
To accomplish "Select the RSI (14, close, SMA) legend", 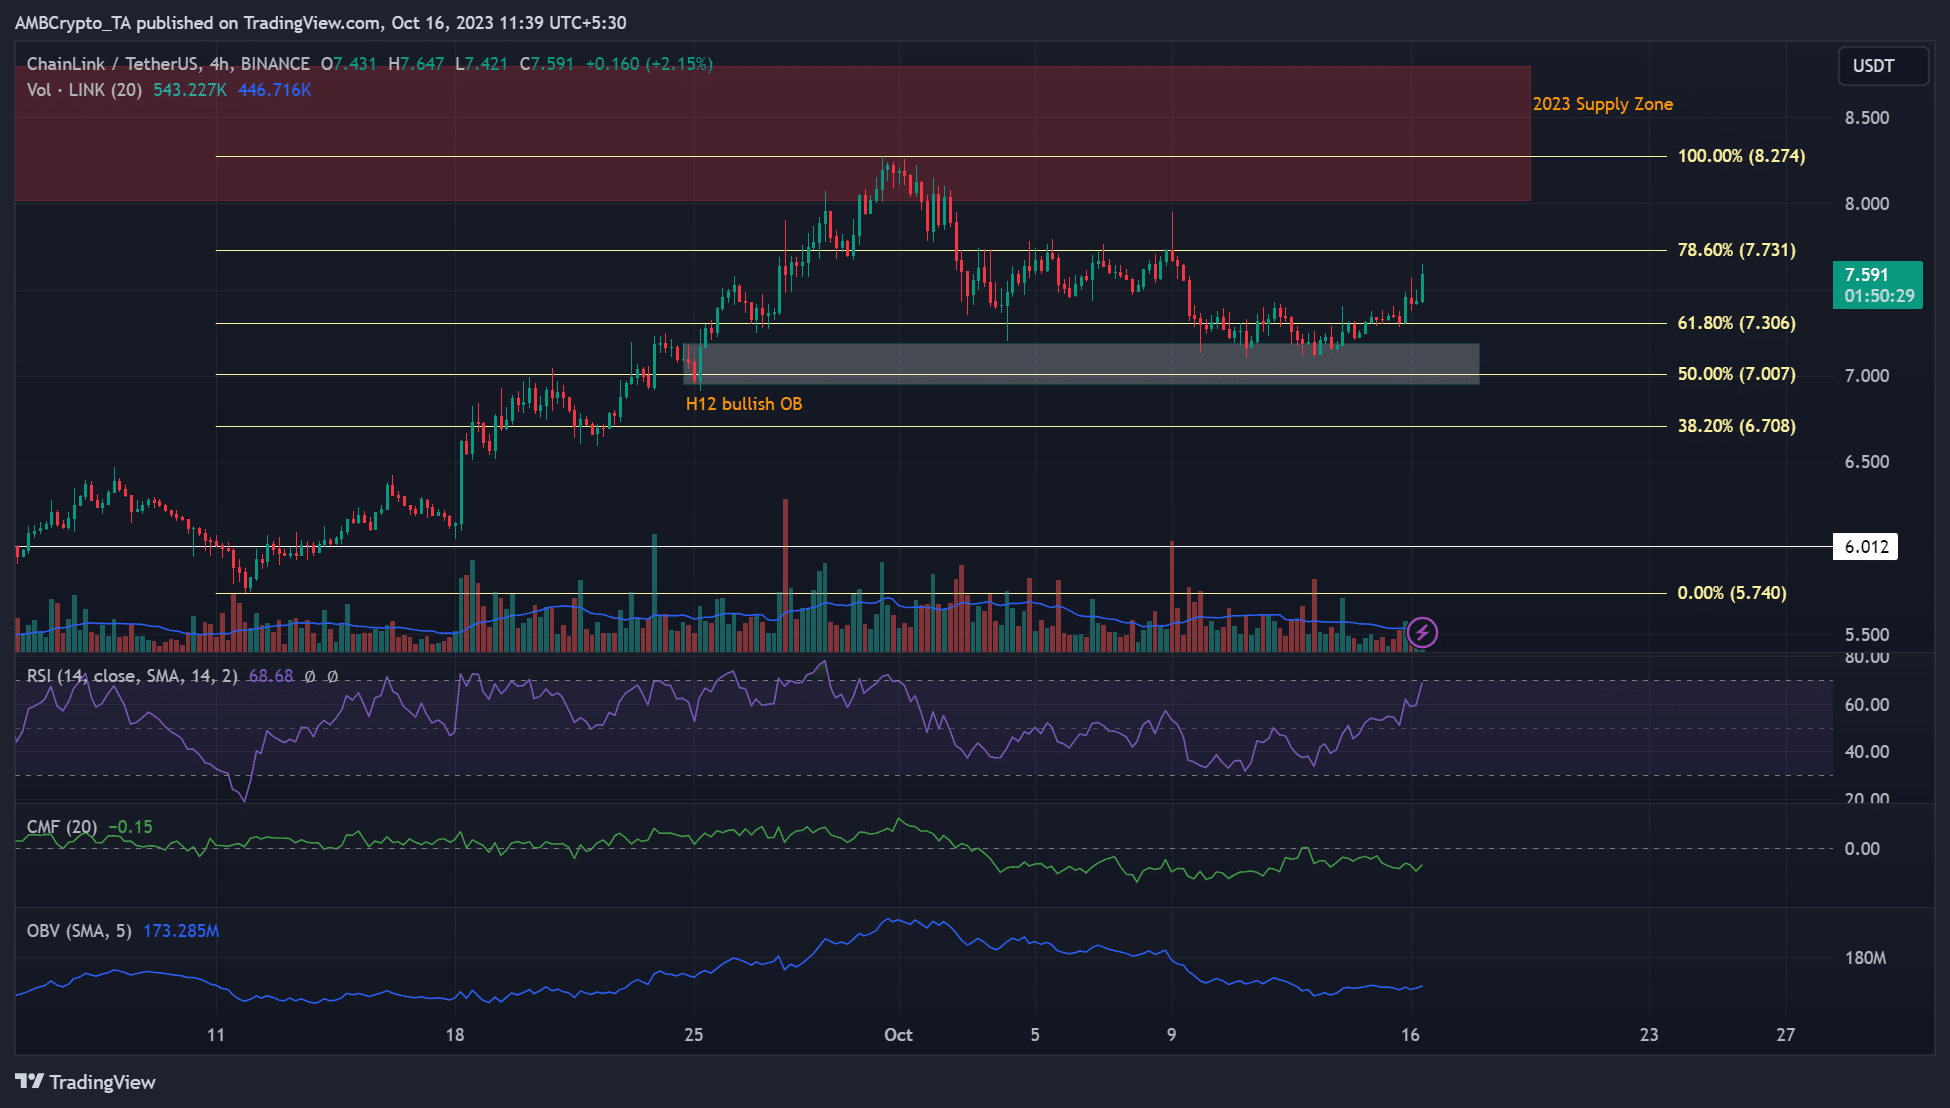I will pyautogui.click(x=132, y=676).
